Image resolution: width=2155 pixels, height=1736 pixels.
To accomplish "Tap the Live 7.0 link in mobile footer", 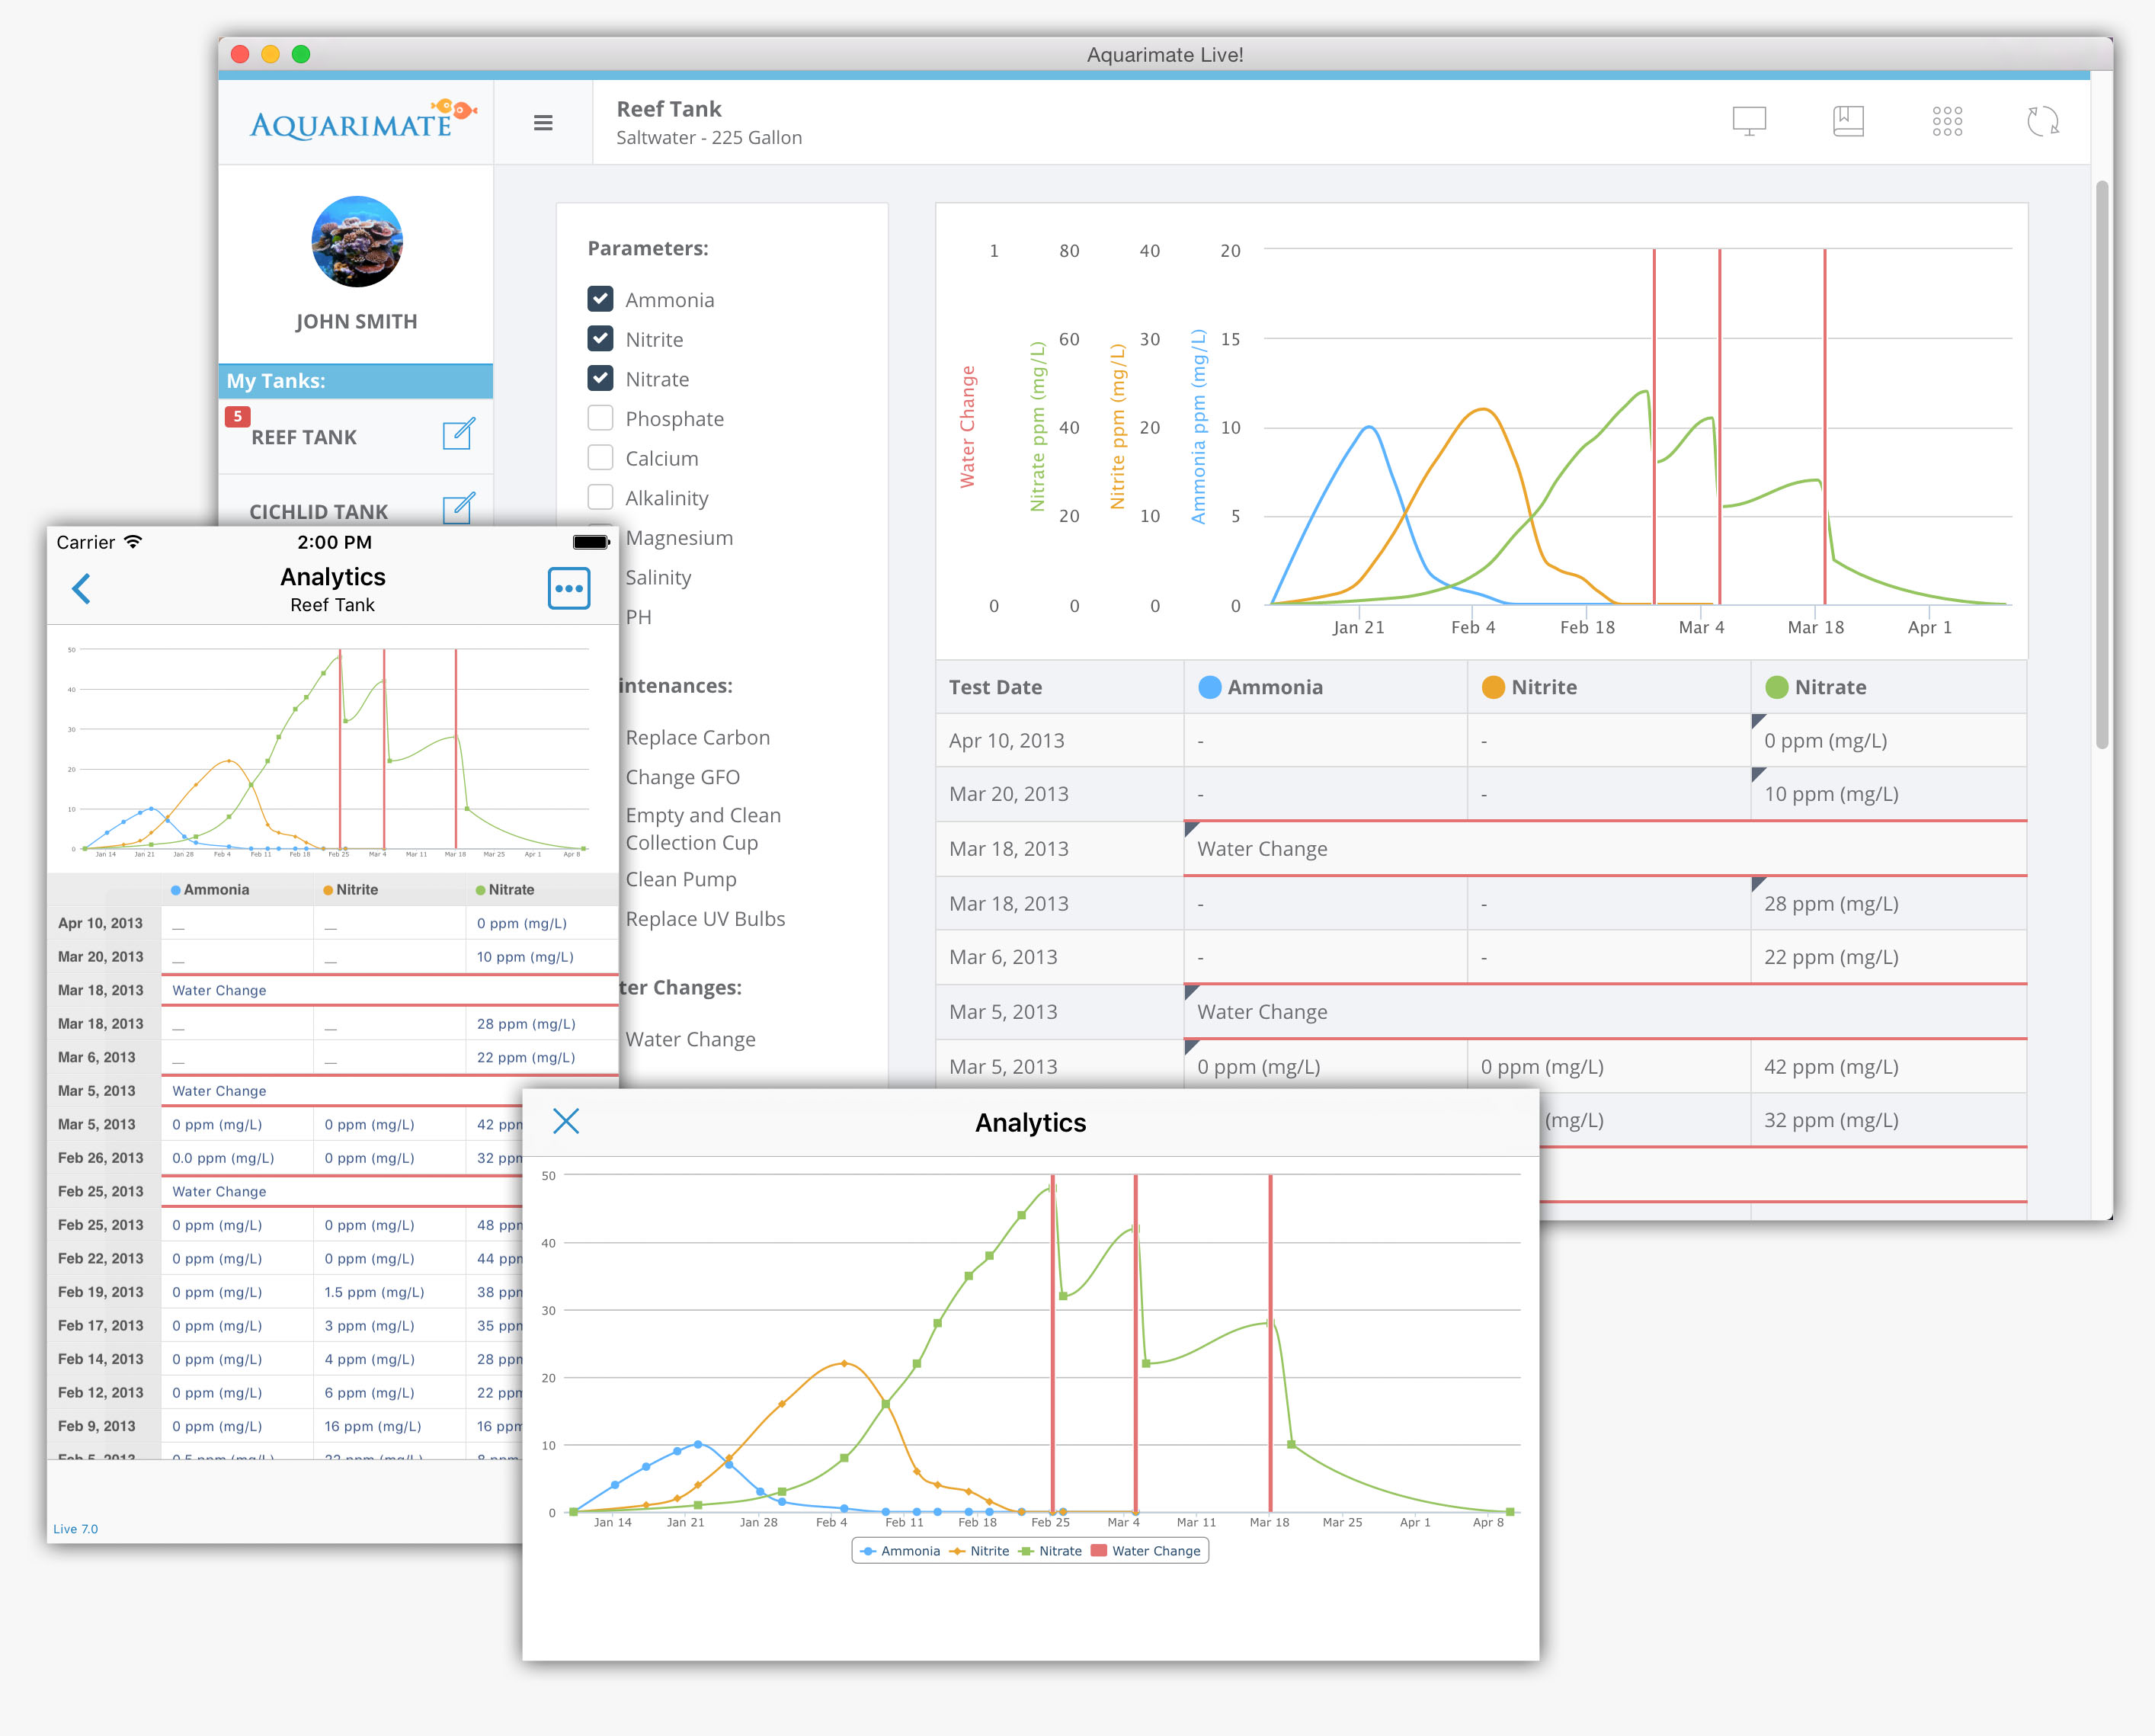I will click(75, 1529).
